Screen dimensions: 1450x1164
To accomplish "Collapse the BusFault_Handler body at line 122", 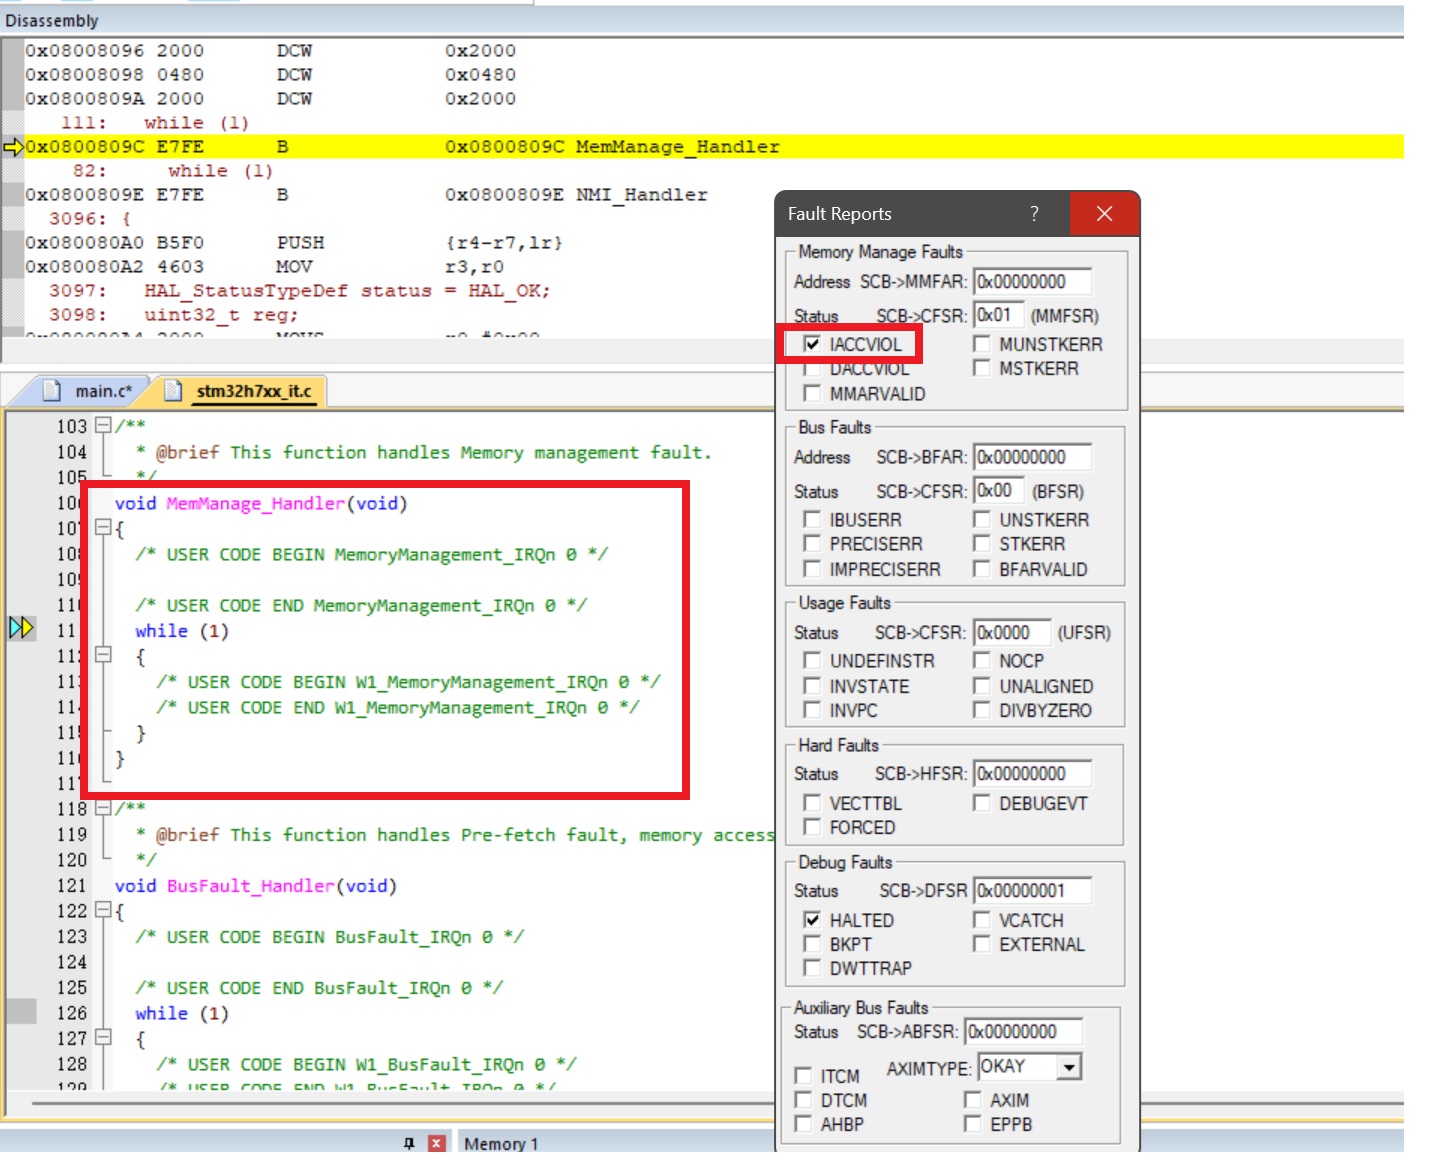I will (103, 910).
